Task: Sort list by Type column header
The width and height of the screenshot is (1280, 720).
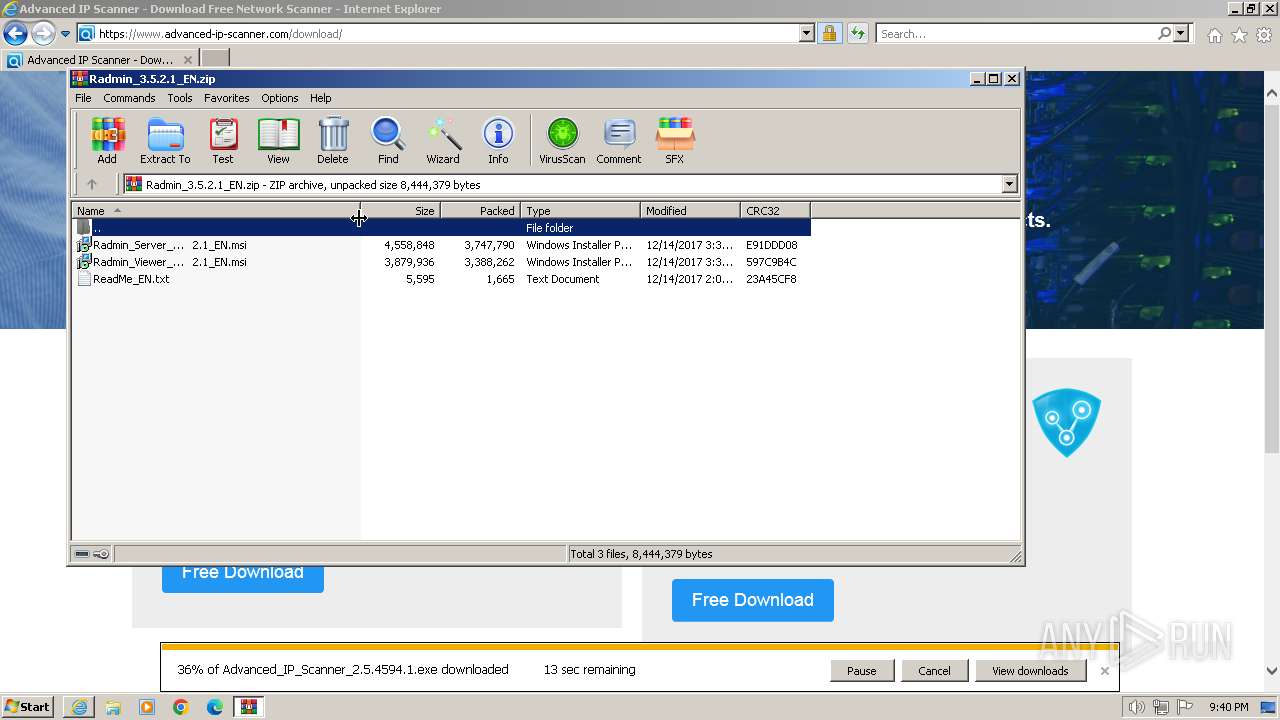Action: click(581, 210)
